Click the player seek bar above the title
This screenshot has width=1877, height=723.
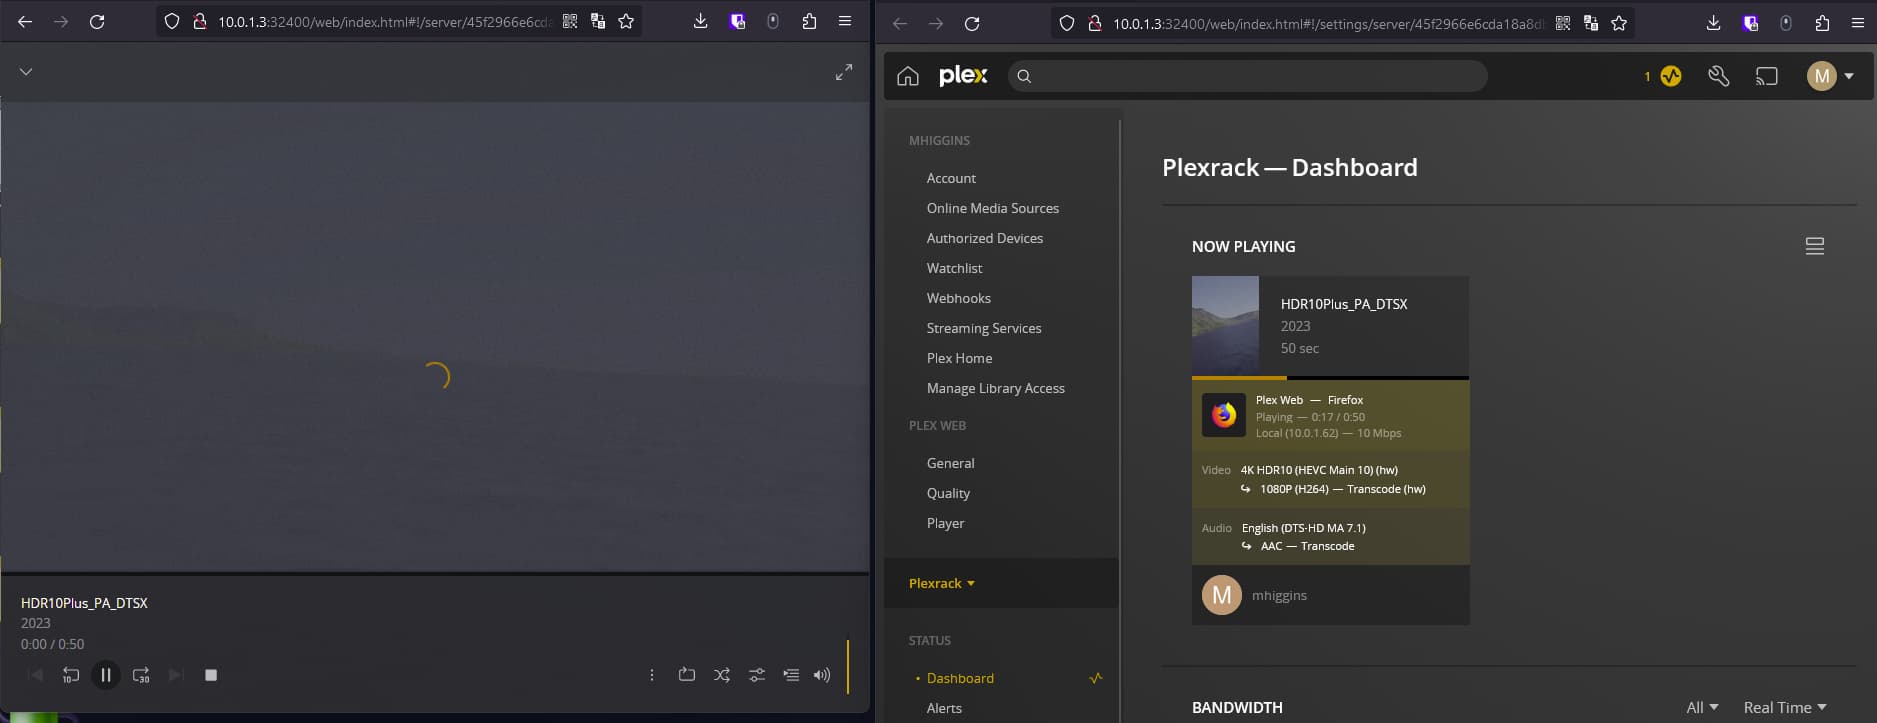pyautogui.click(x=434, y=574)
